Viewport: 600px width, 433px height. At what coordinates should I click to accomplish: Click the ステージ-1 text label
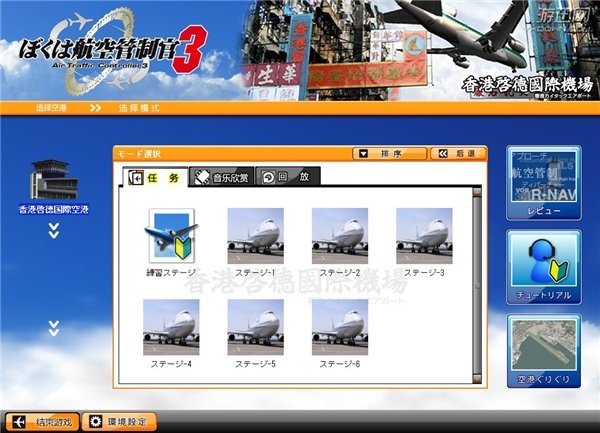(255, 273)
